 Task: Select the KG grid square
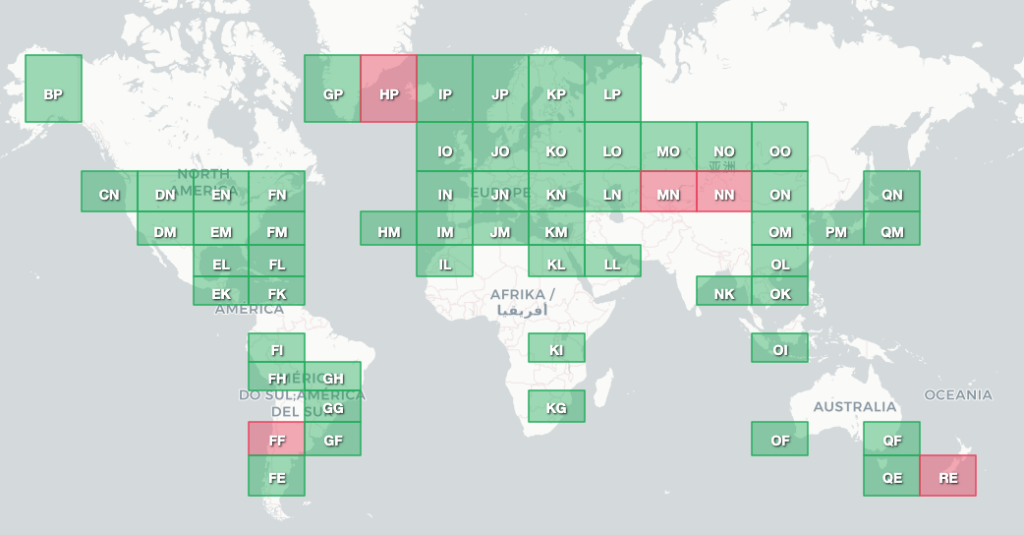point(556,406)
